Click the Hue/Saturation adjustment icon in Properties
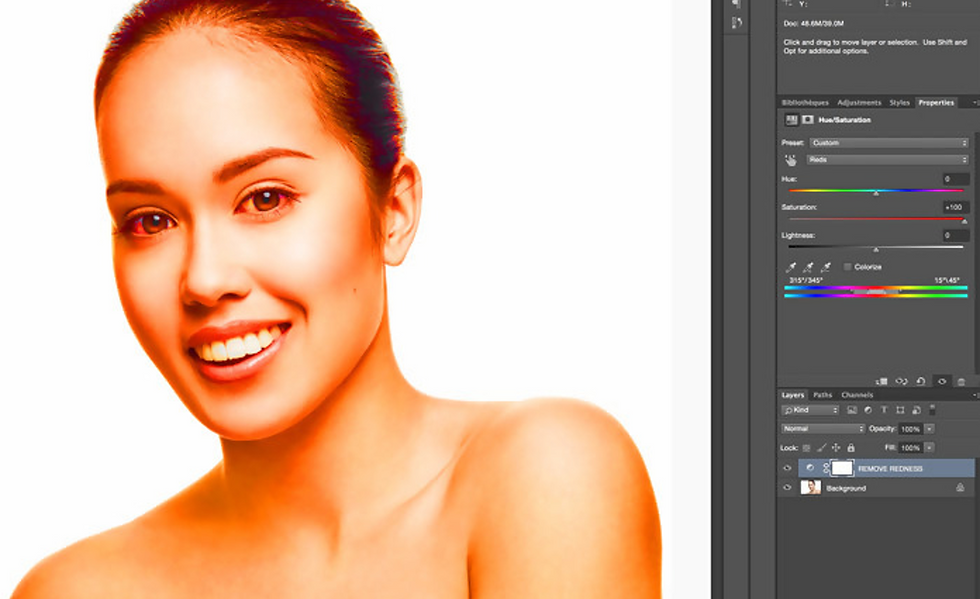The image size is (980, 599). (792, 119)
